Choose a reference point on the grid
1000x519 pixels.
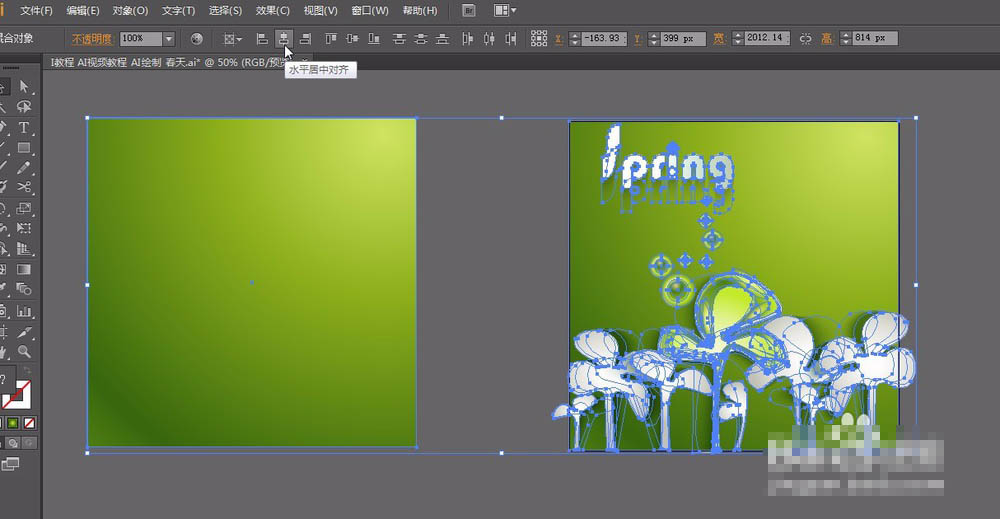[x=539, y=39]
